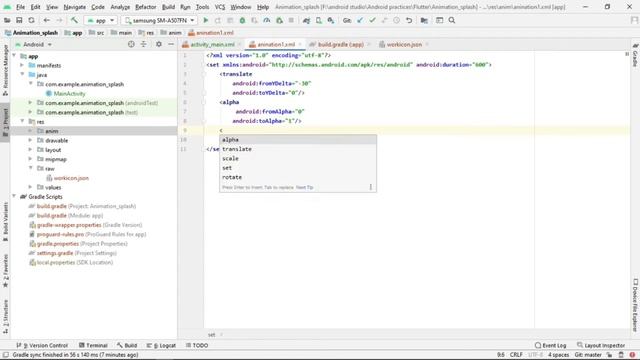Close the animation1.xml tab
The height and width of the screenshot is (360, 640).
300,44
